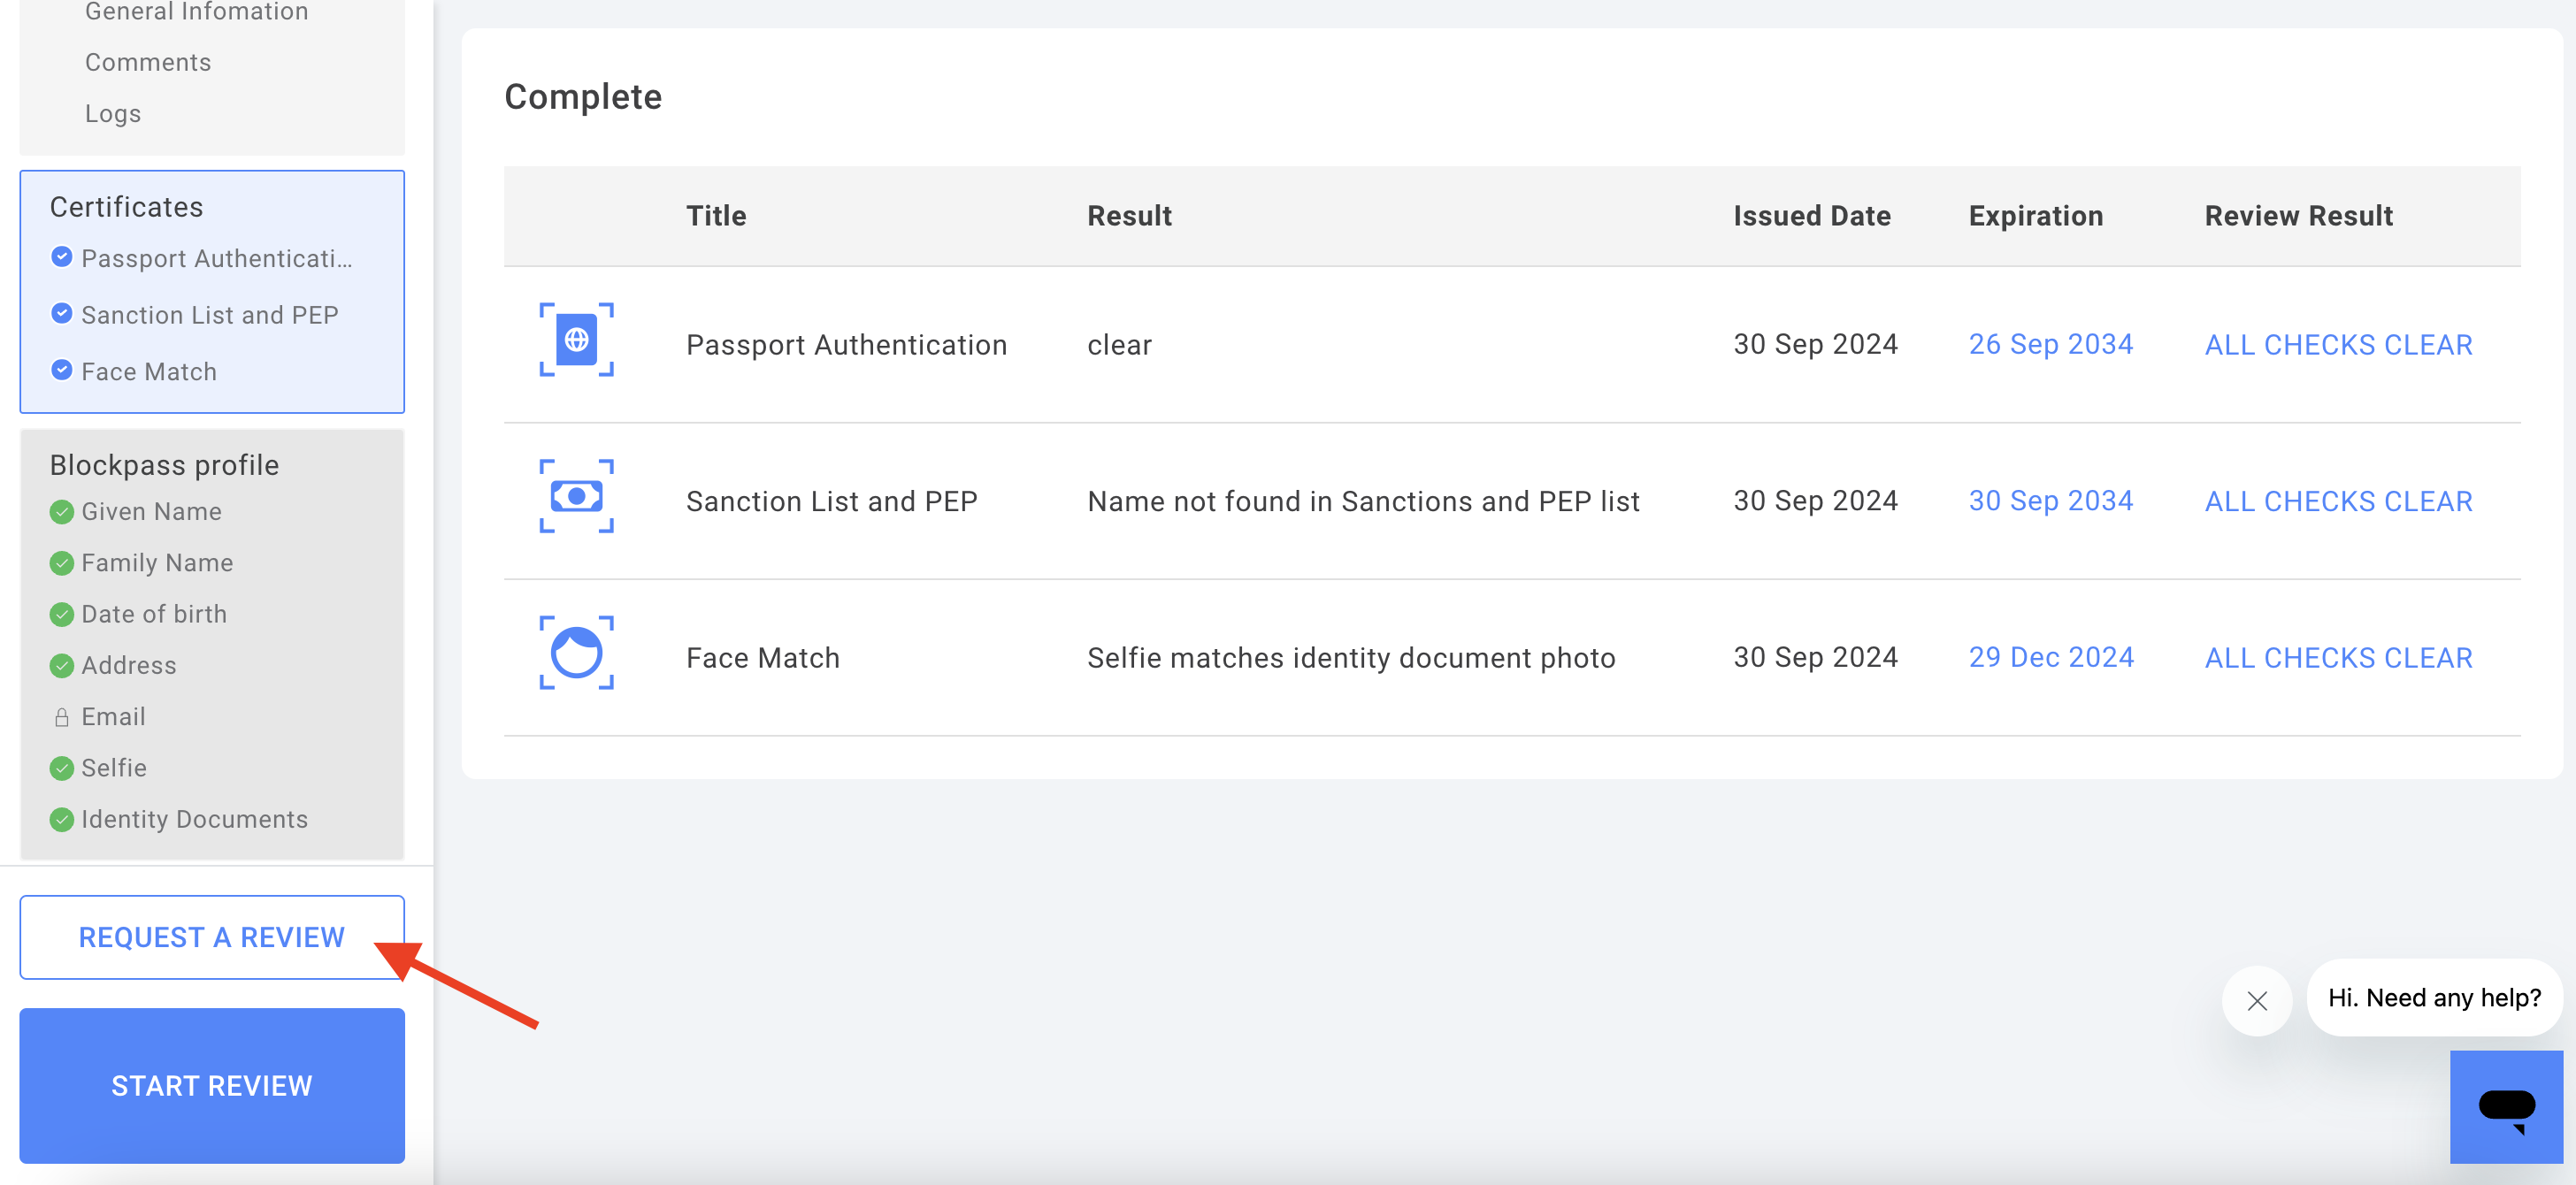The width and height of the screenshot is (2576, 1185).
Task: Click the blue check beside Face Match in sidebar
Action: click(61, 370)
